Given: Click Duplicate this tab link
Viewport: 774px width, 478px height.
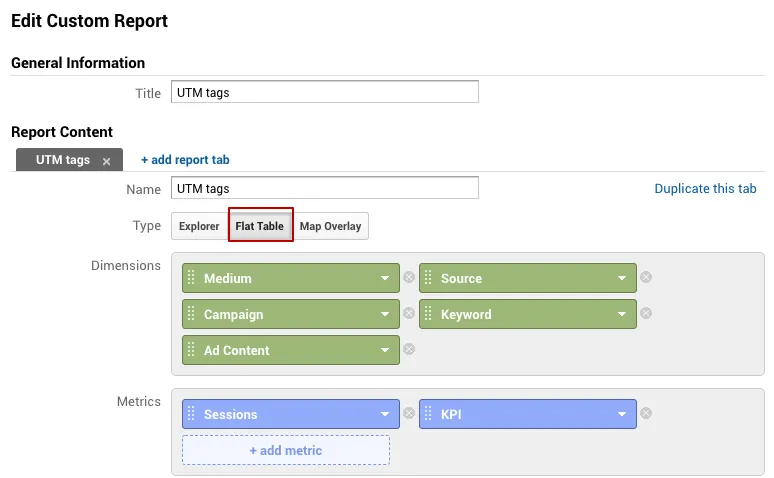Looking at the screenshot, I should click(705, 189).
